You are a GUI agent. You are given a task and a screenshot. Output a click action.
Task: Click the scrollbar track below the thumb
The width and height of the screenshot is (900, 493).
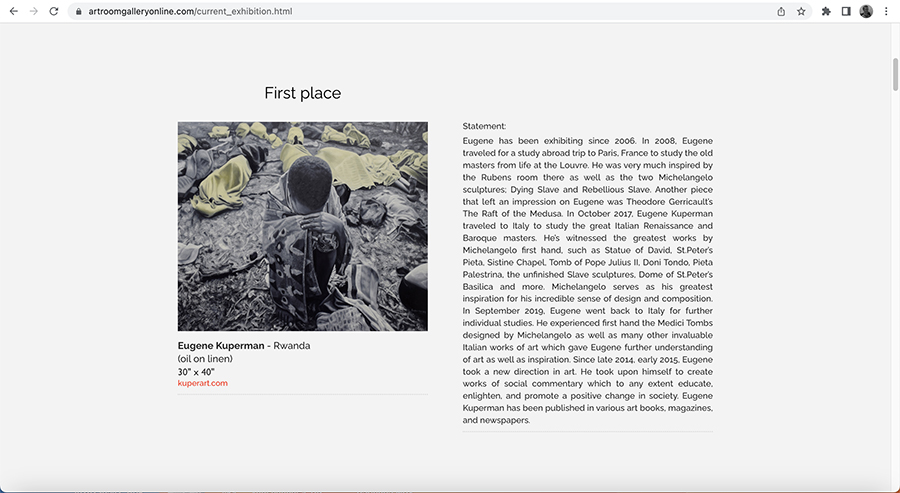coord(895,287)
